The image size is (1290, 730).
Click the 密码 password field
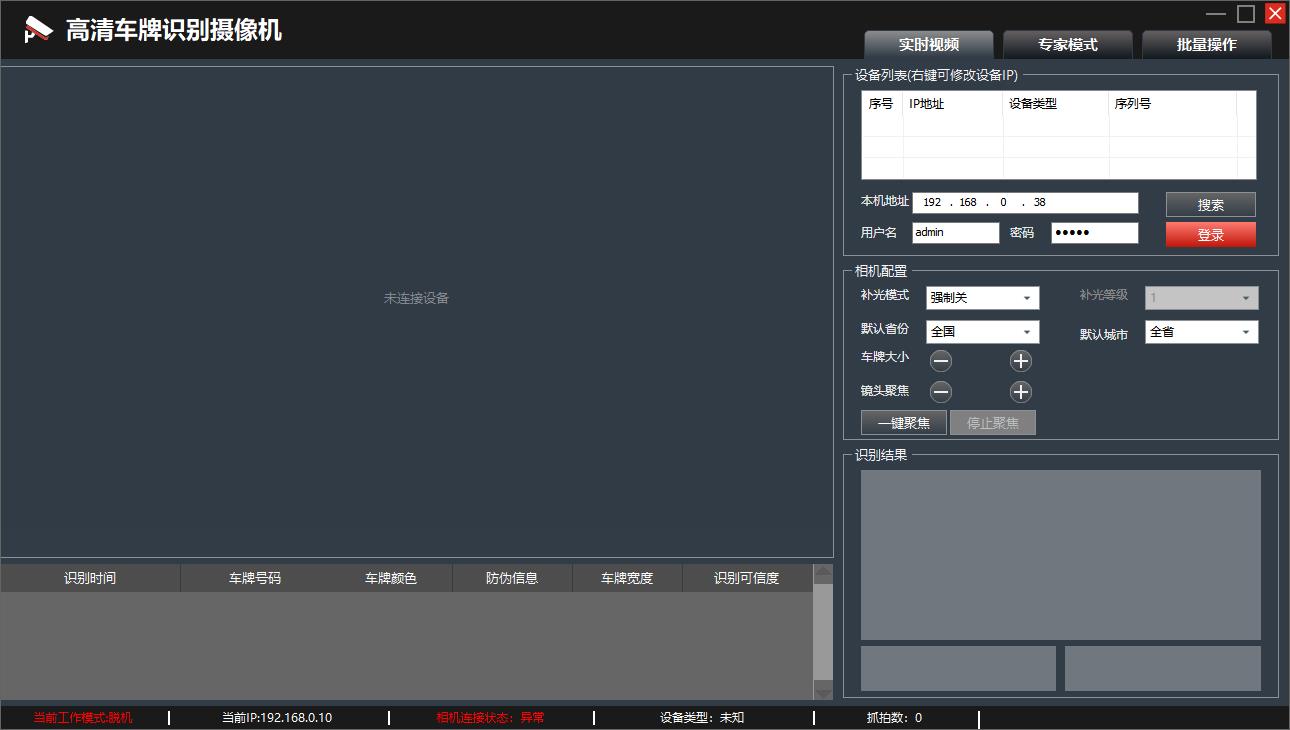pyautogui.click(x=1094, y=233)
